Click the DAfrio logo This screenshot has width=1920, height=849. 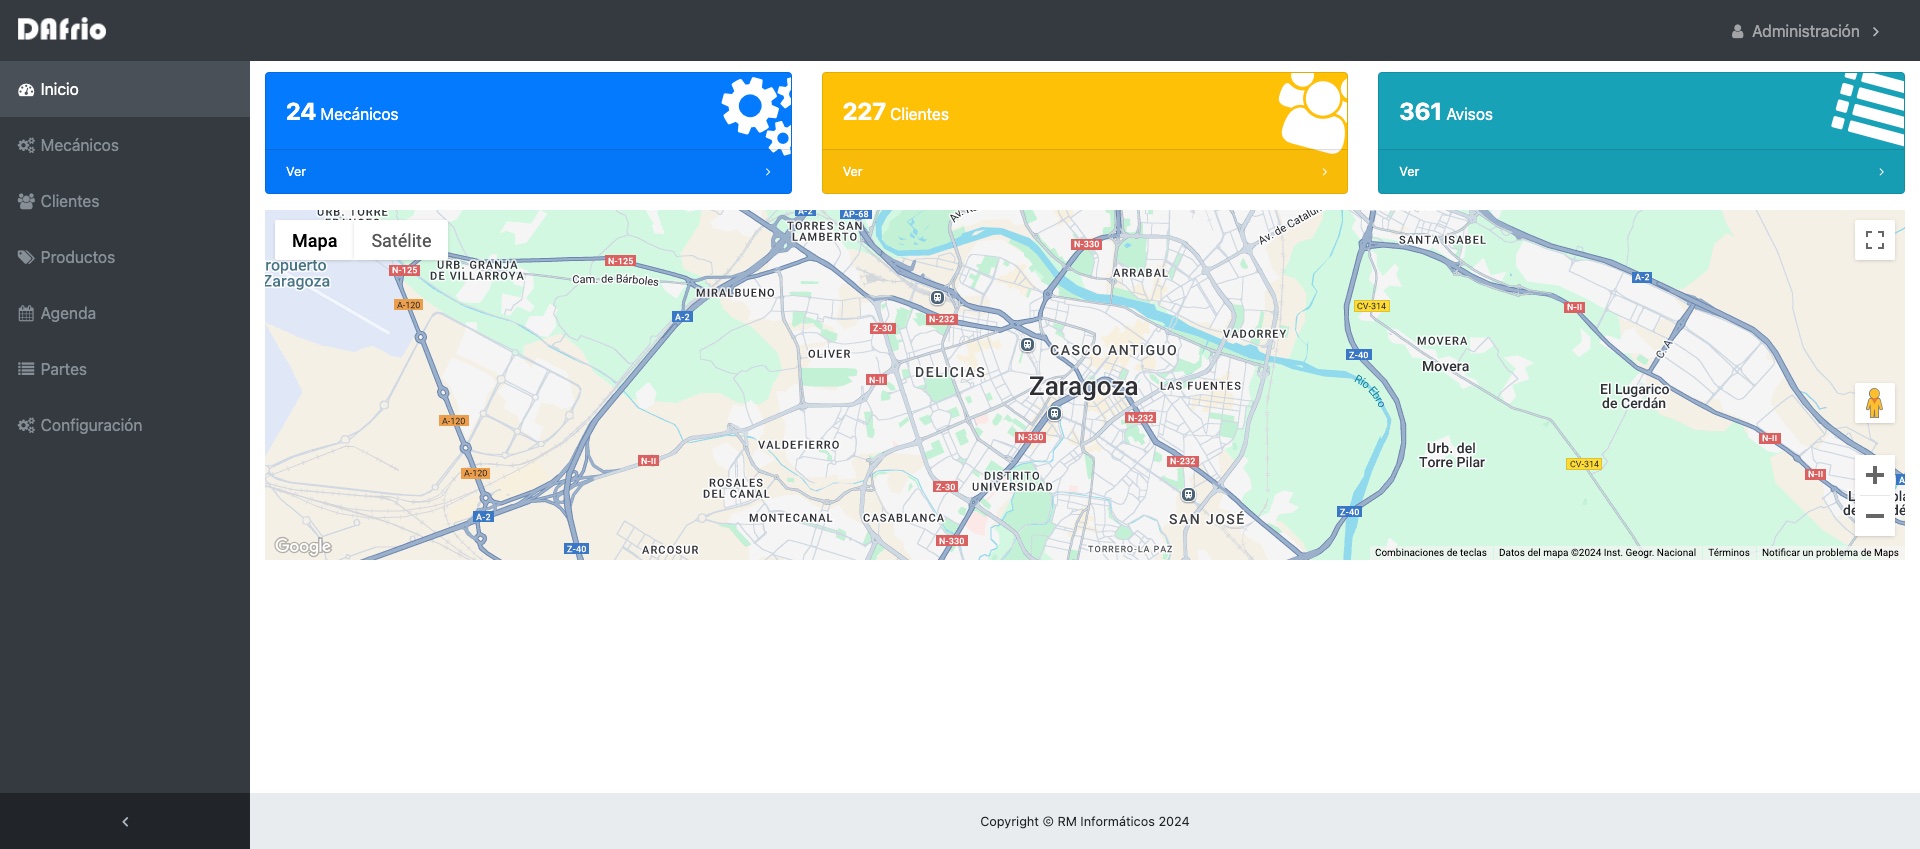point(62,30)
